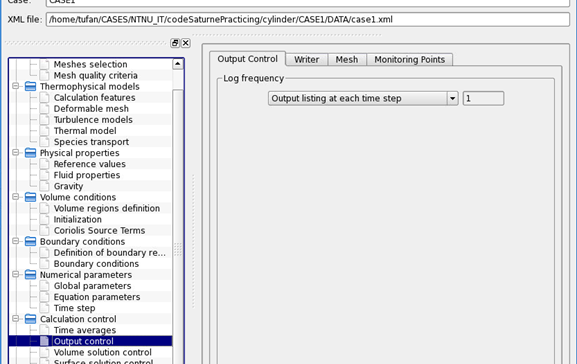The height and width of the screenshot is (364, 577).
Task: Open the Turbulence models page
Action: [x=93, y=120]
